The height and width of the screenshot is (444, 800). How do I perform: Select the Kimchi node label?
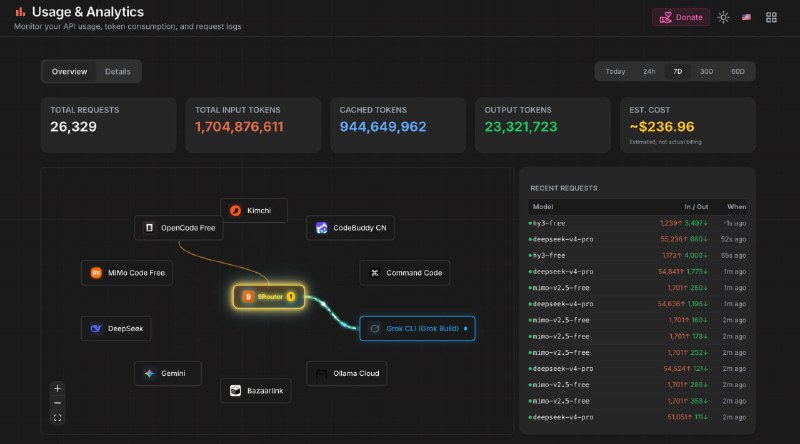point(259,210)
